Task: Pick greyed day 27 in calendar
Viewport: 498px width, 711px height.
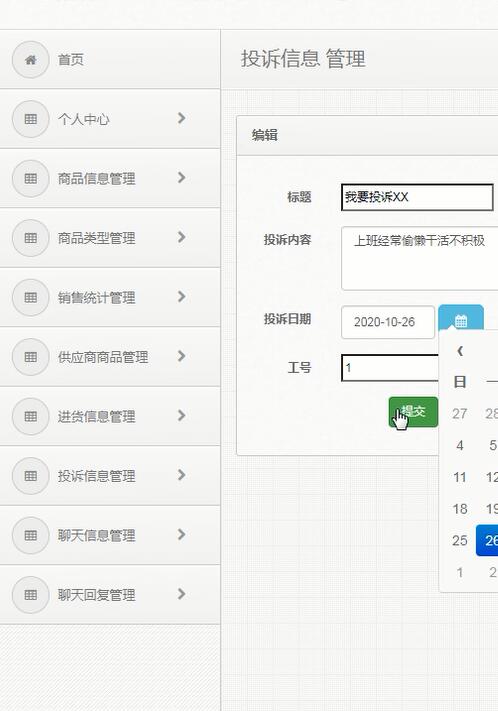Action: pyautogui.click(x=459, y=413)
